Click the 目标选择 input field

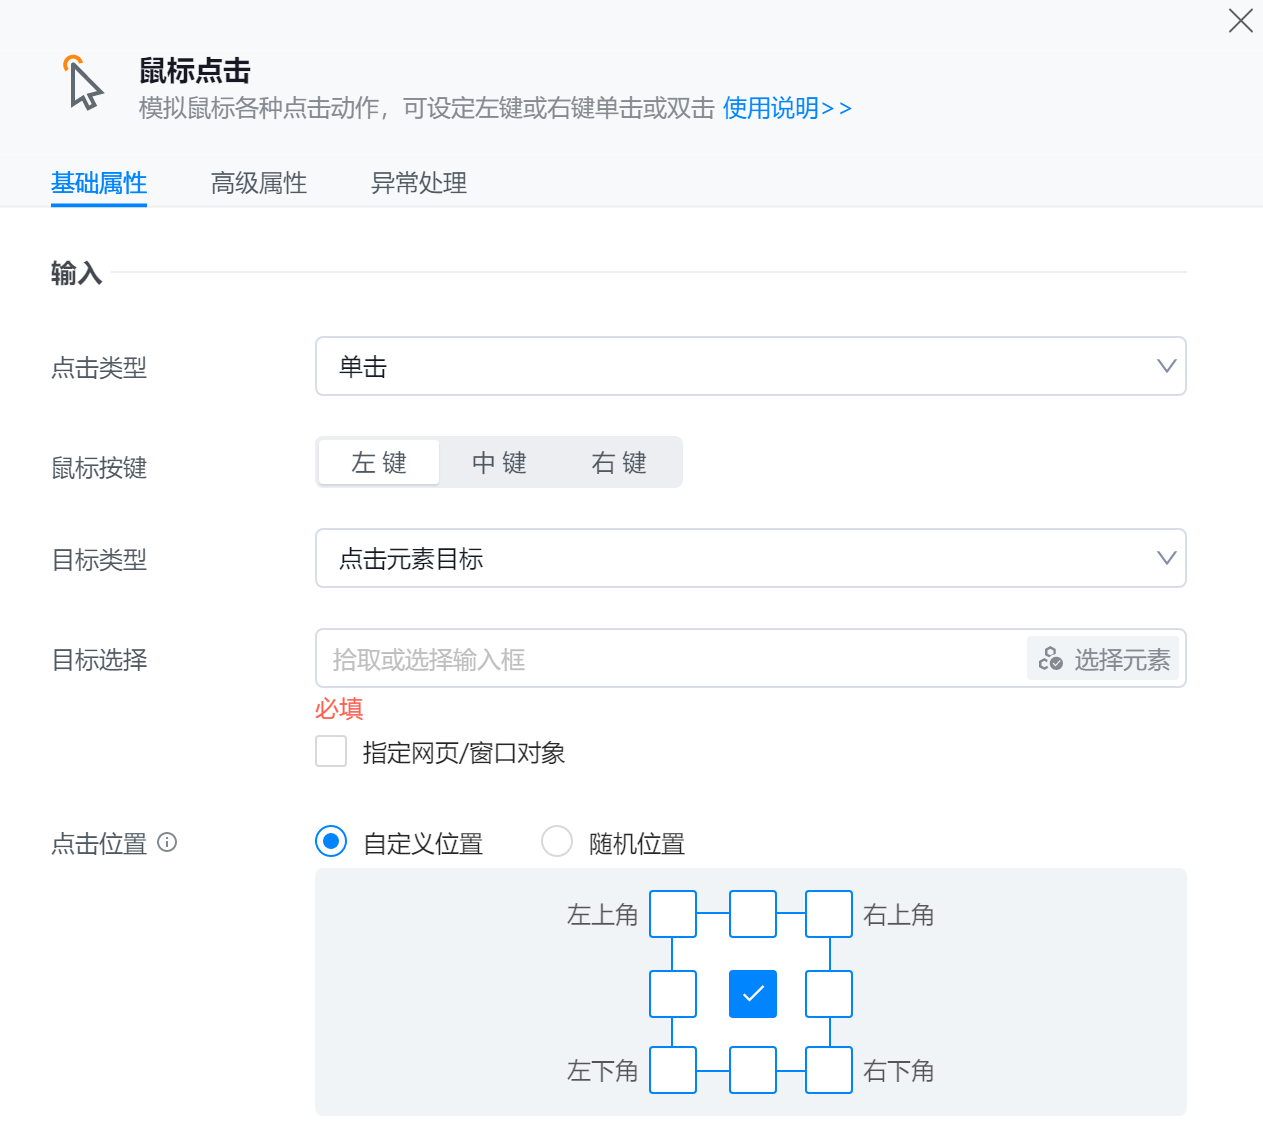pos(670,659)
